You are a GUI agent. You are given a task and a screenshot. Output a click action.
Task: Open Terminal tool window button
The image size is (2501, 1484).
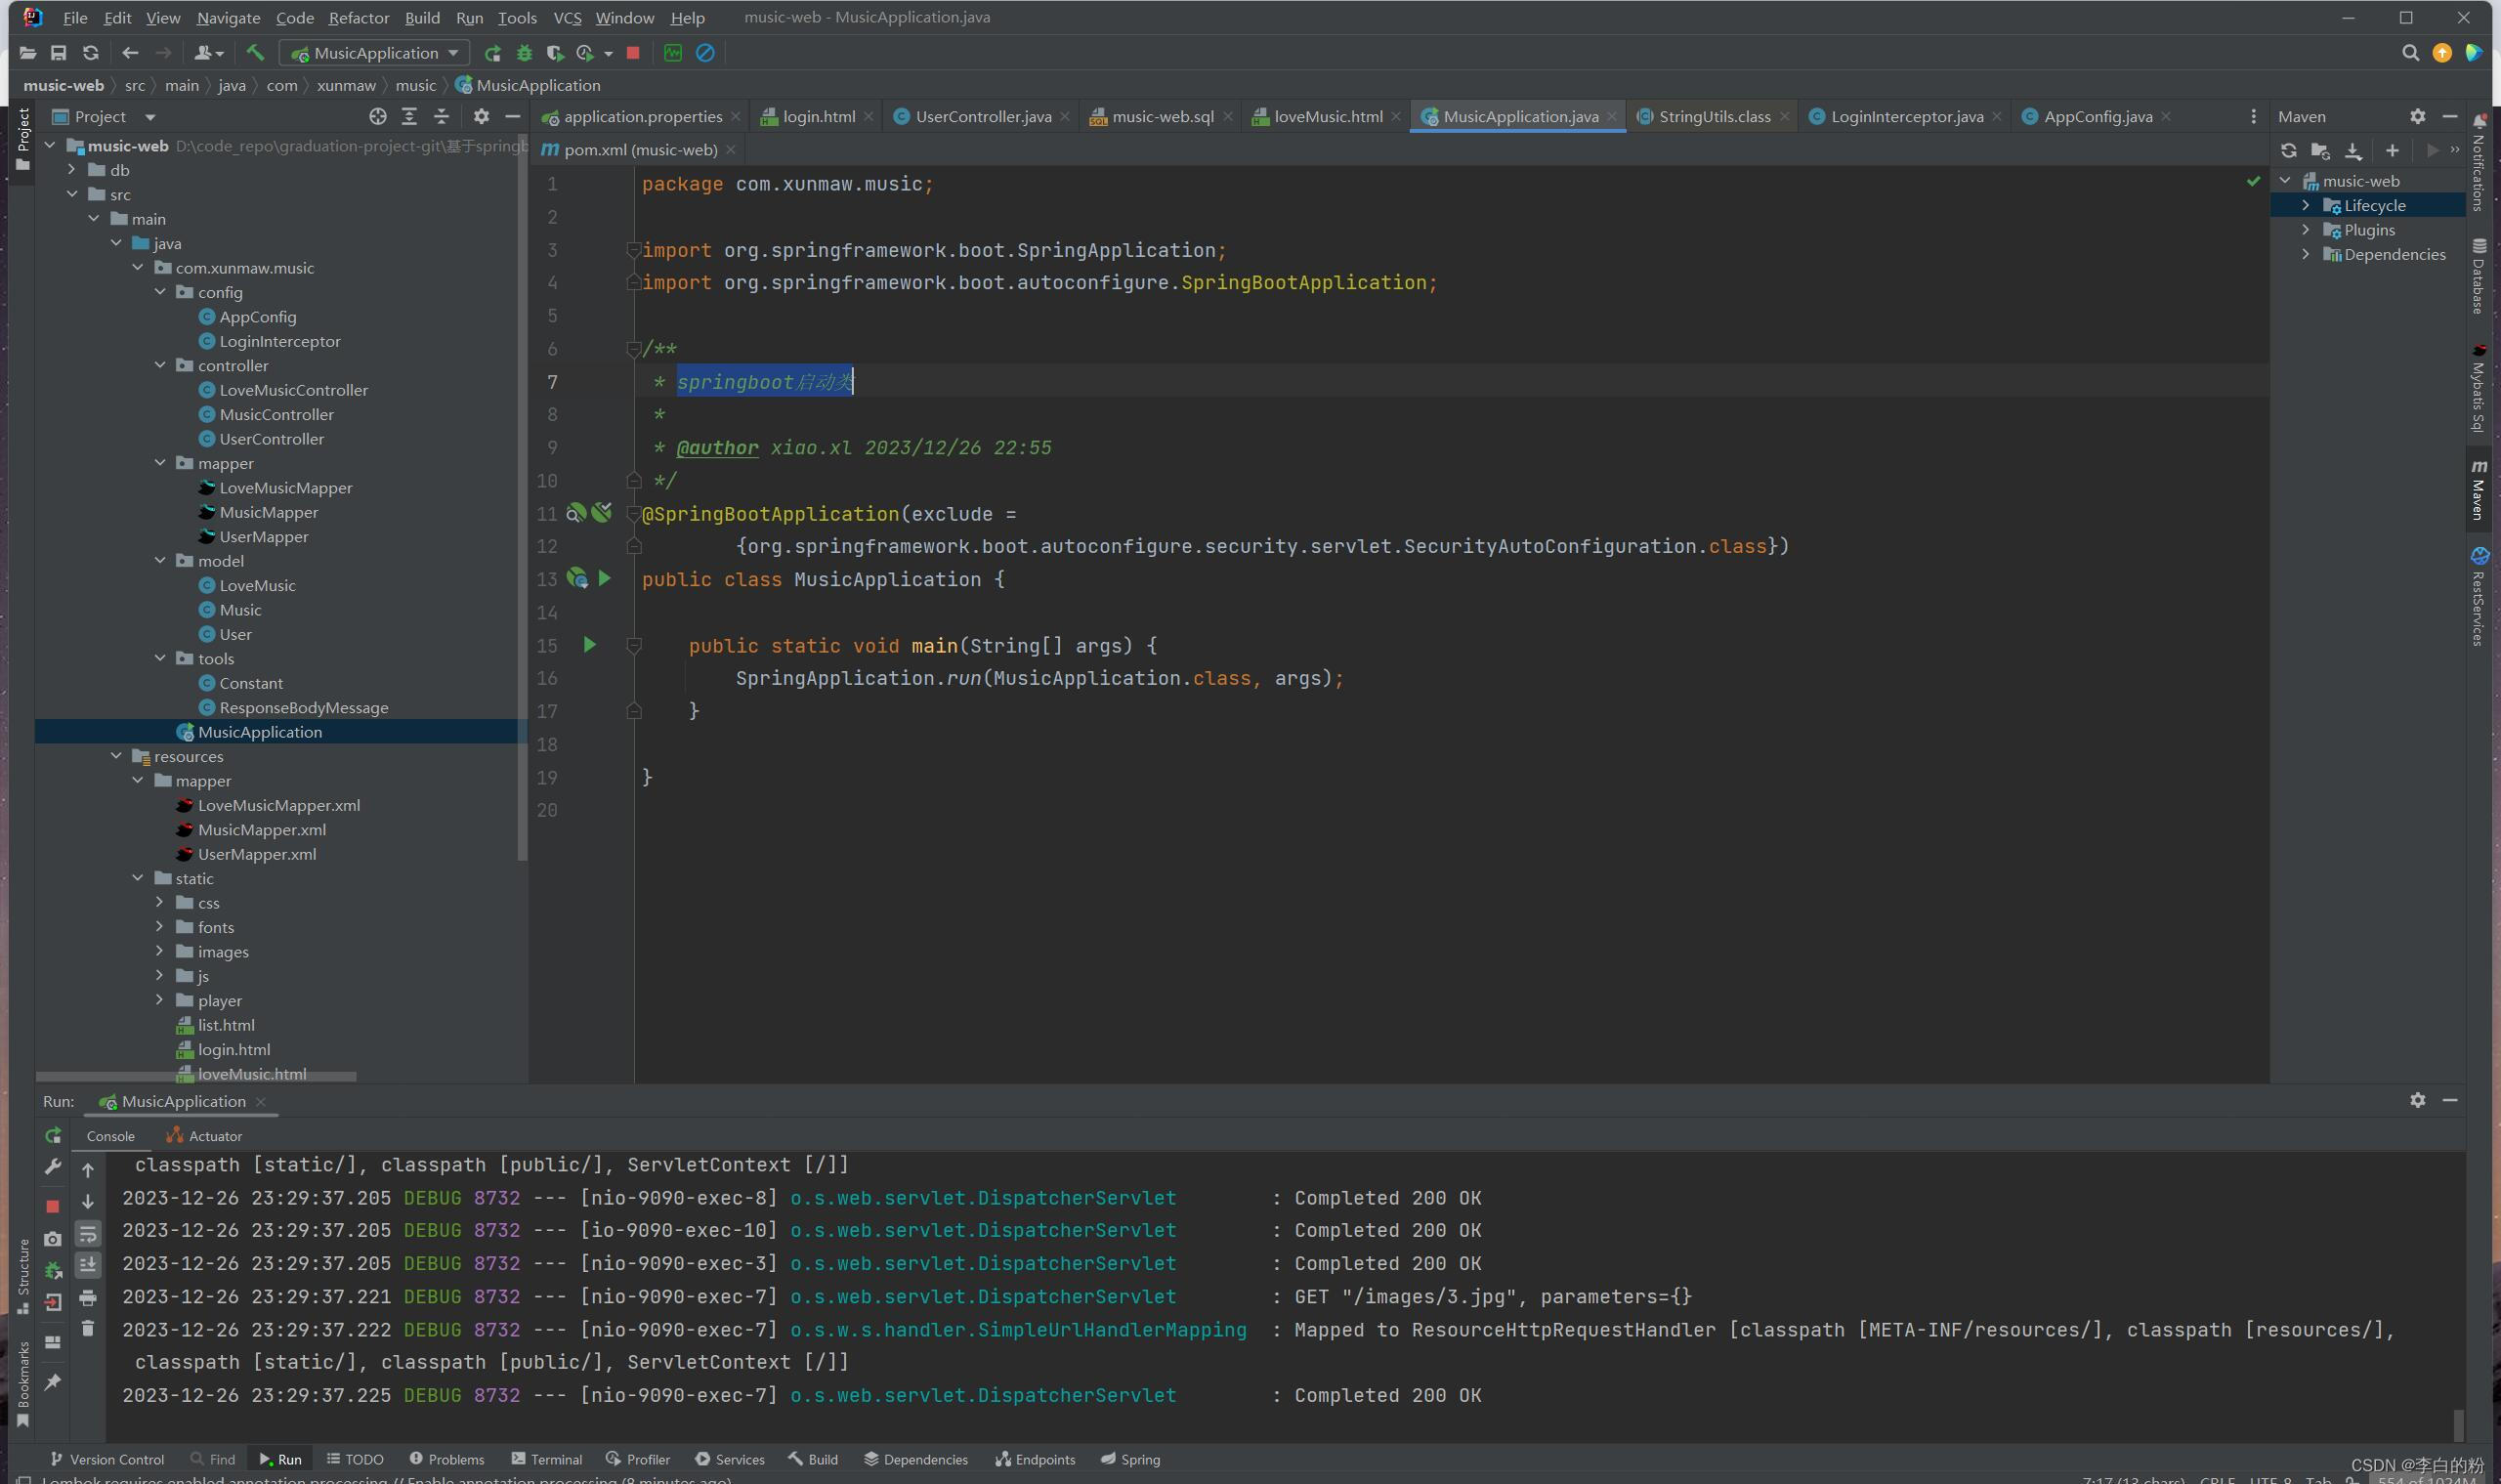(546, 1459)
